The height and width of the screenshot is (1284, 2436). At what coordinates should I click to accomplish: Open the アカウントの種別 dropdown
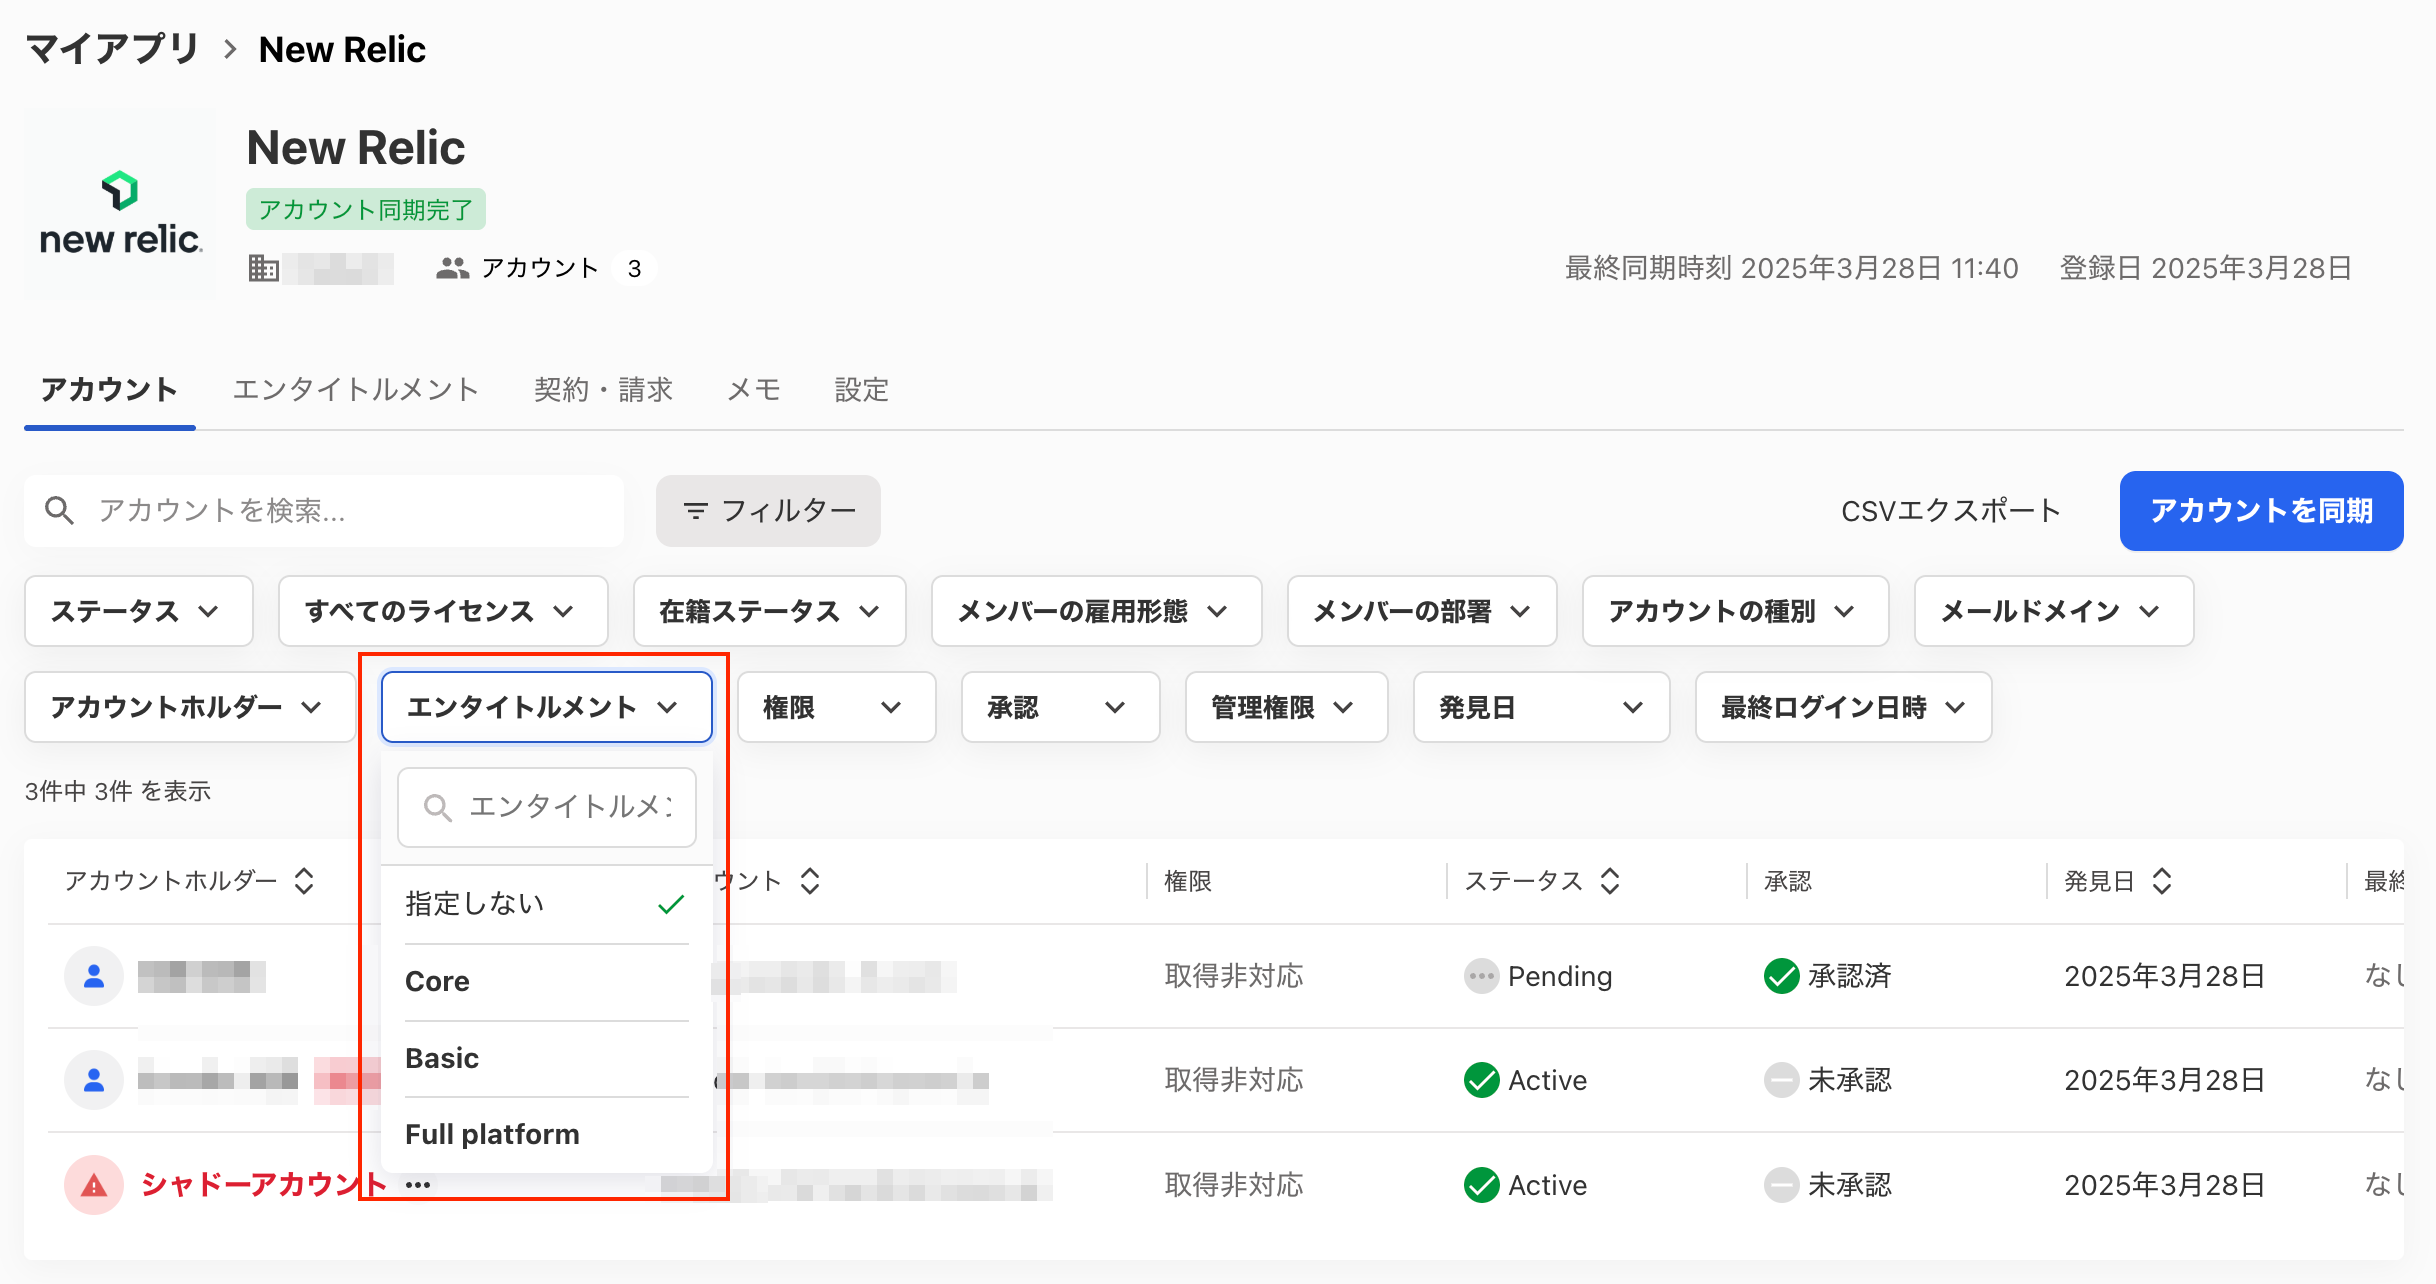1735,611
